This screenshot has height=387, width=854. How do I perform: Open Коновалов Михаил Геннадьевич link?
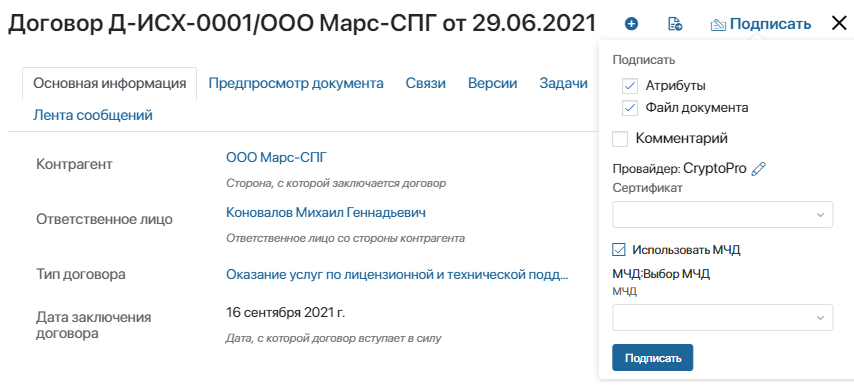[326, 213]
